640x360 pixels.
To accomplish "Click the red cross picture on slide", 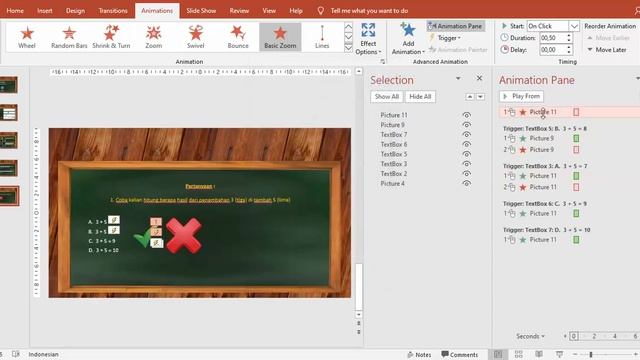I will [x=184, y=236].
